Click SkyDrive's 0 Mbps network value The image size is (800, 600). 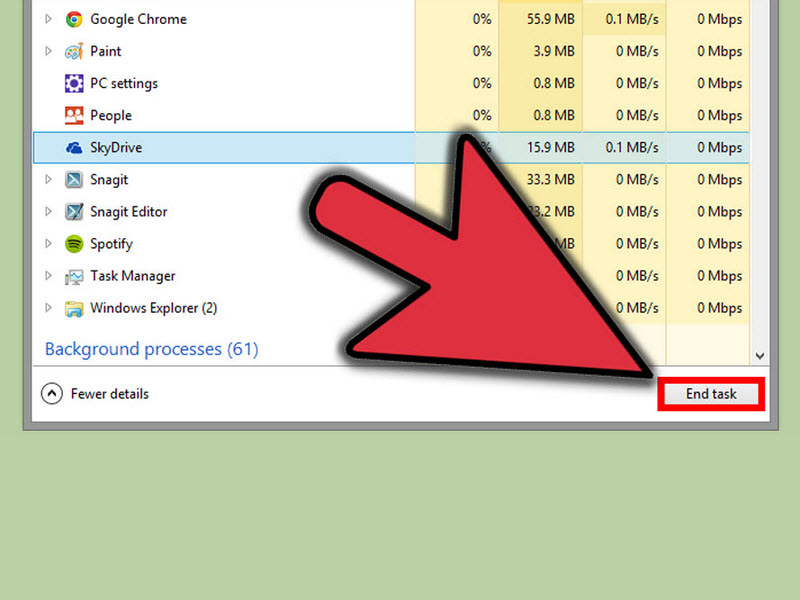[719, 148]
